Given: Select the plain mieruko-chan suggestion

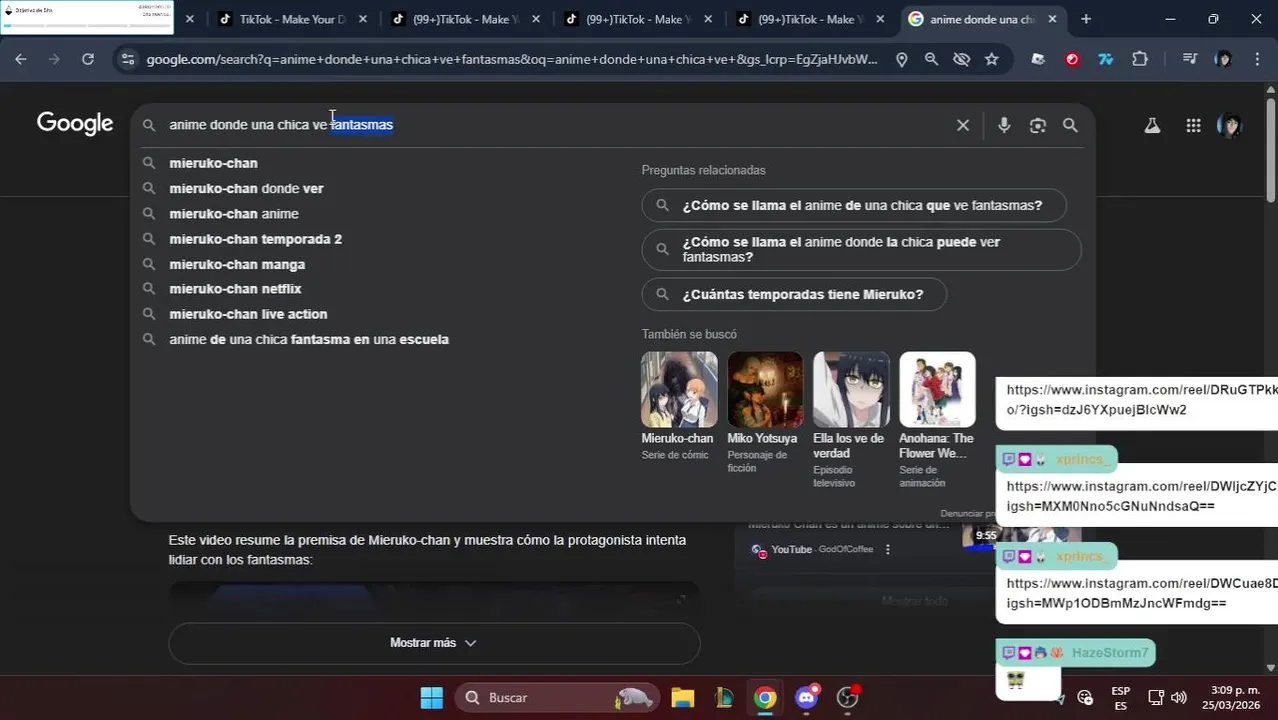Looking at the screenshot, I should (213, 163).
